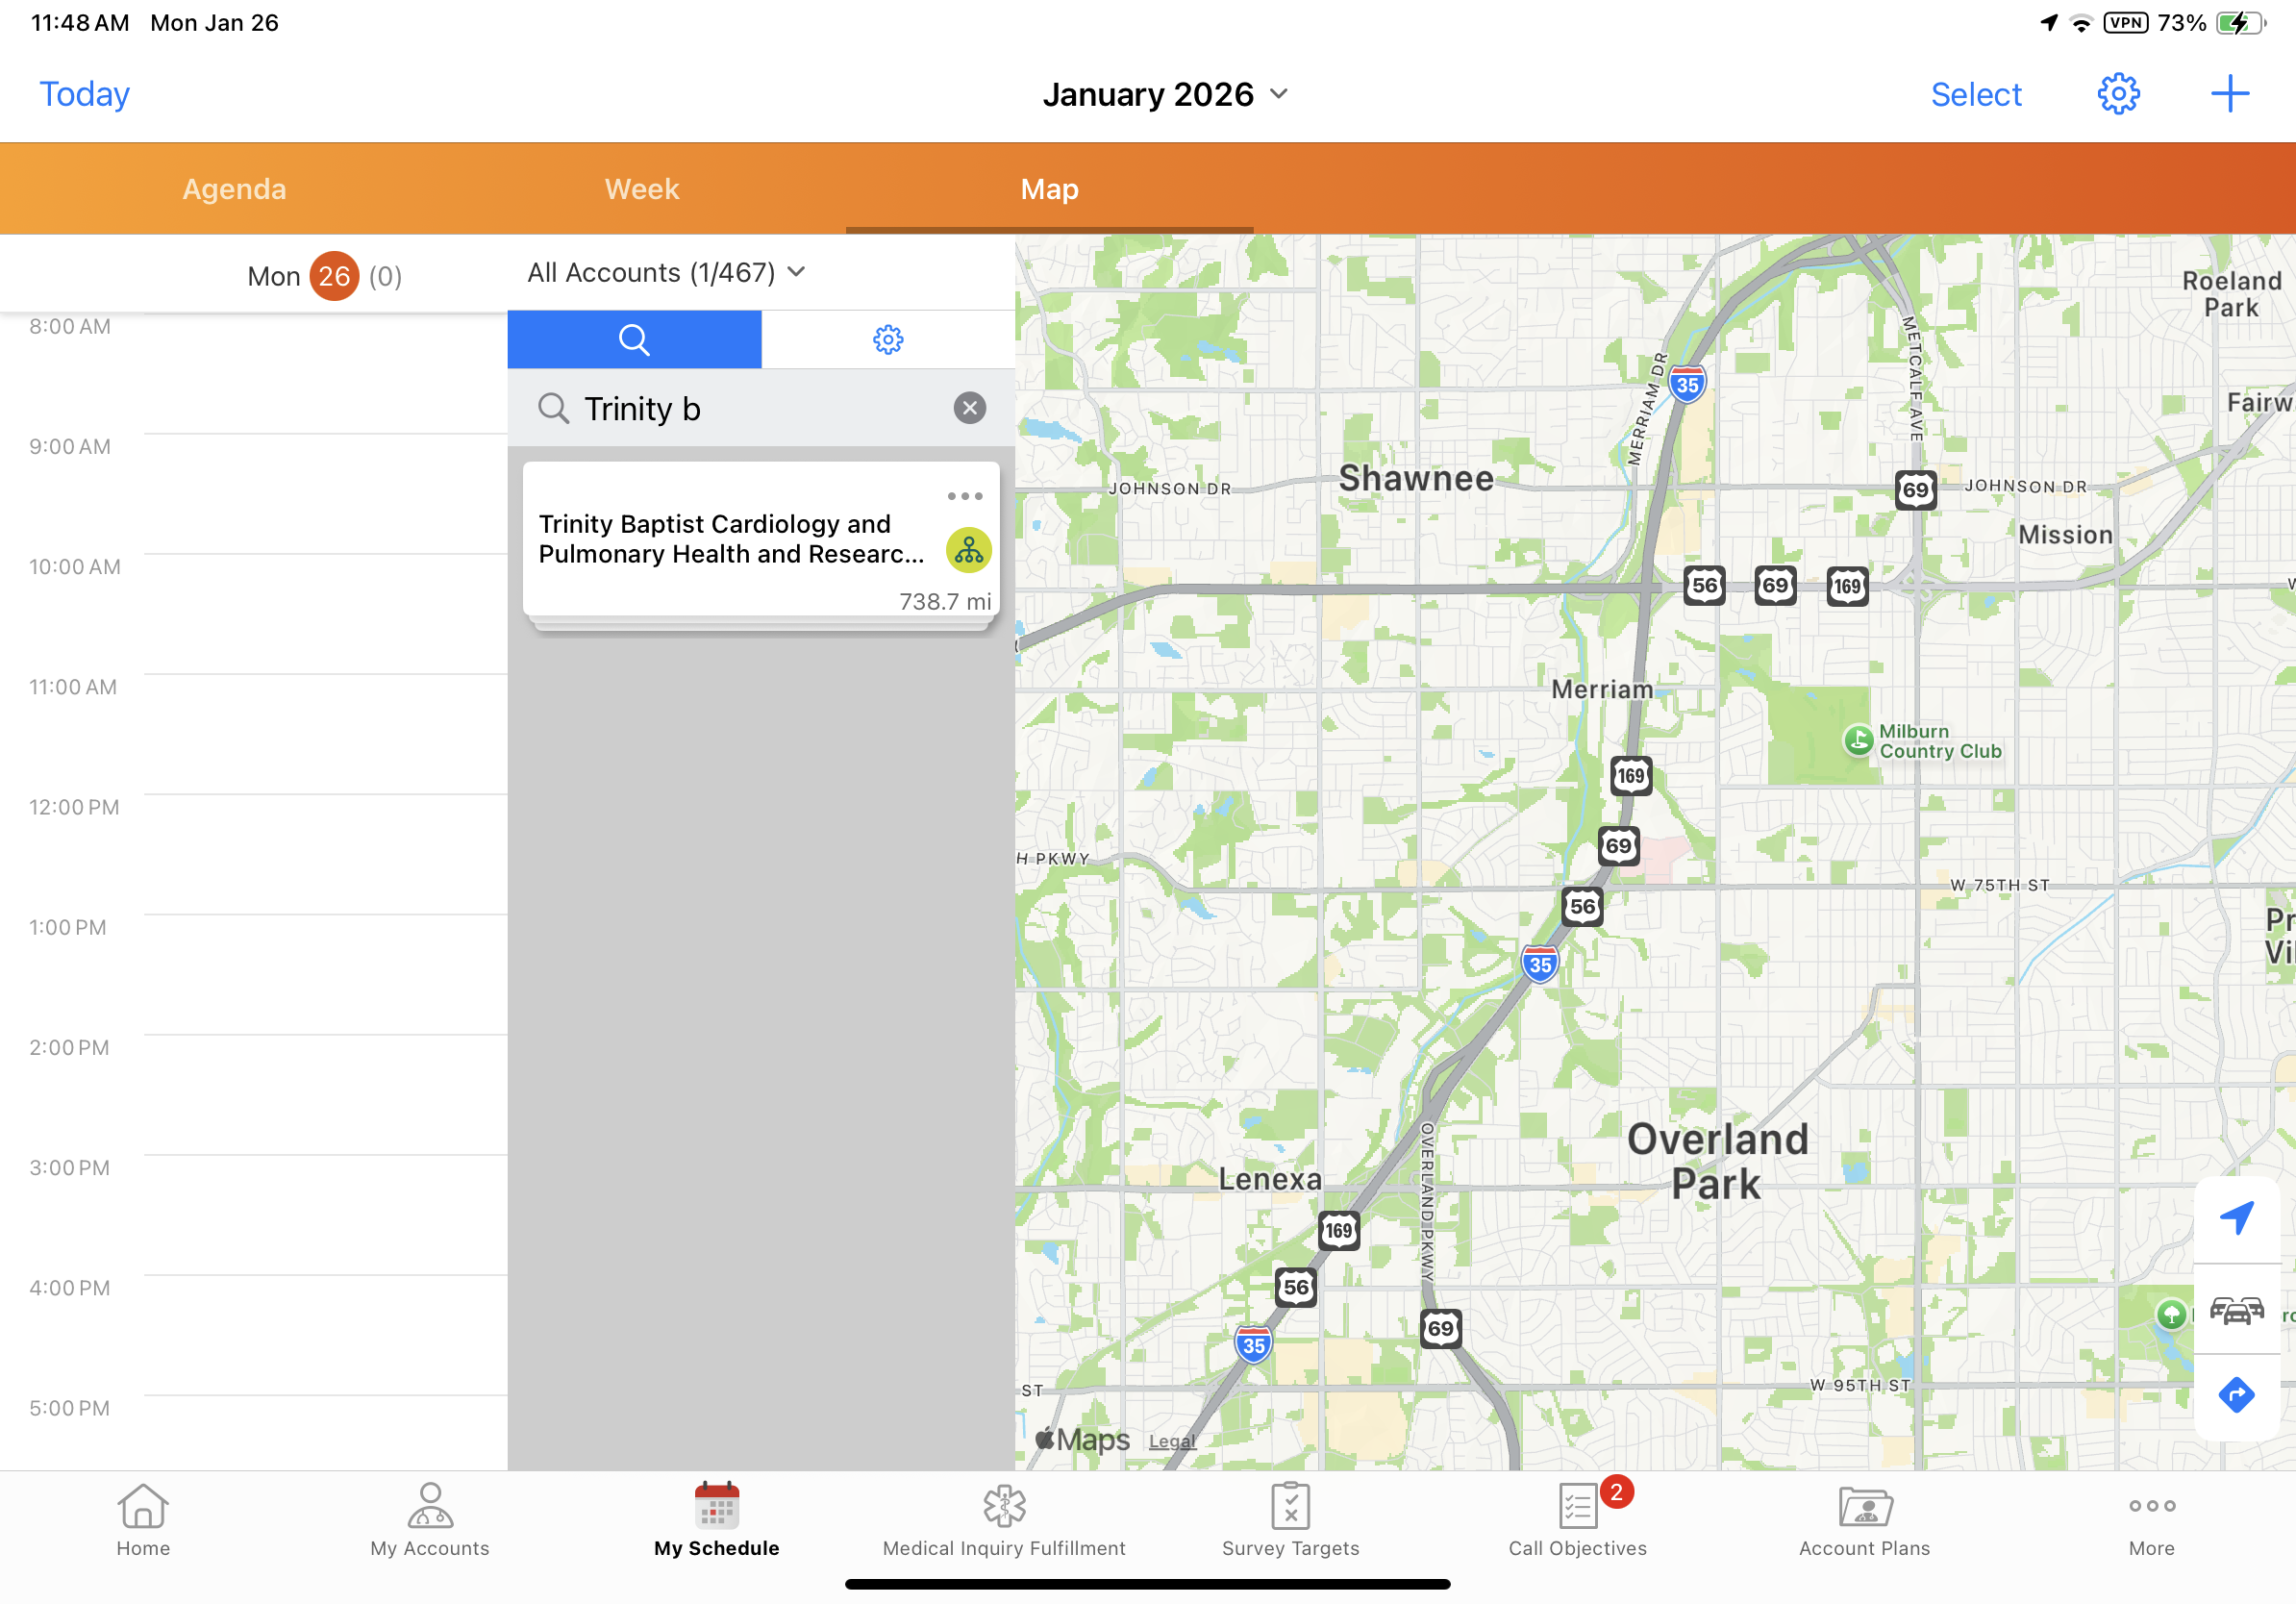Switch to the Agenda tab
The height and width of the screenshot is (1604, 2296).
pyautogui.click(x=234, y=189)
